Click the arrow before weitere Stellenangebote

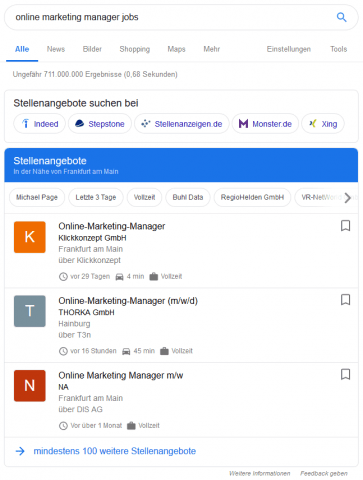point(20,451)
